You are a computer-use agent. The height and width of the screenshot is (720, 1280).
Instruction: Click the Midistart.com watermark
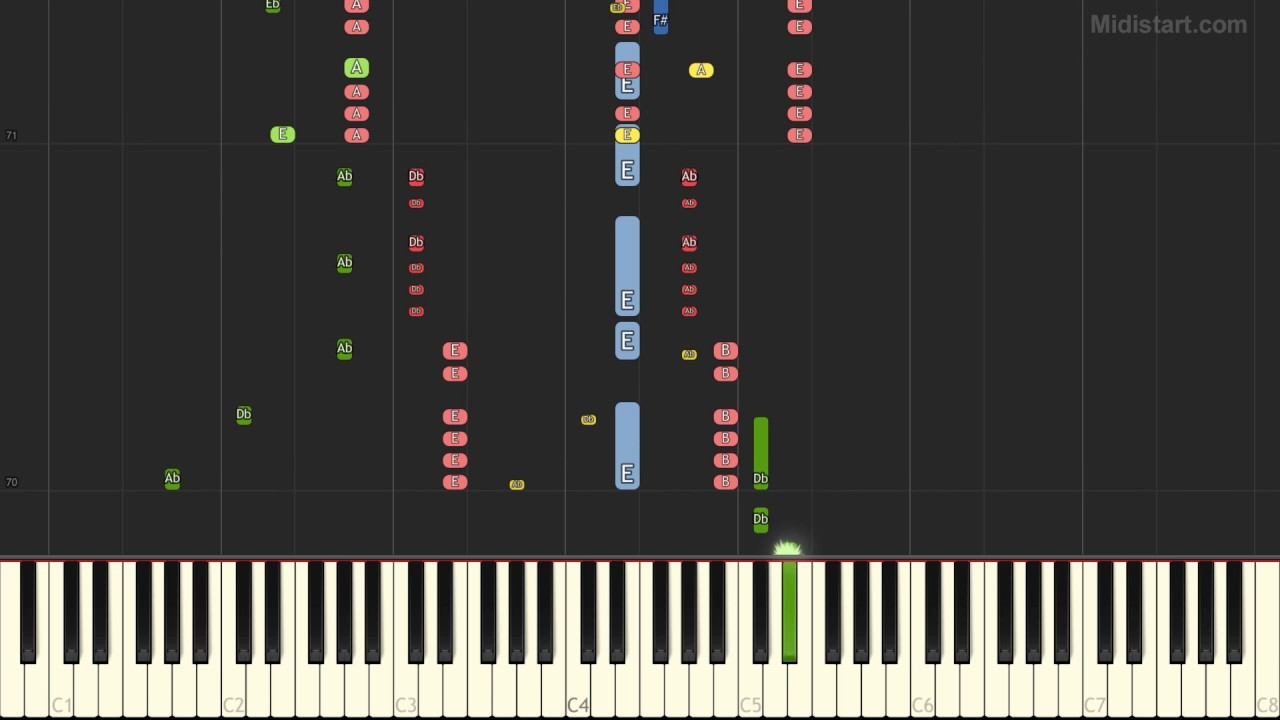pos(1168,25)
